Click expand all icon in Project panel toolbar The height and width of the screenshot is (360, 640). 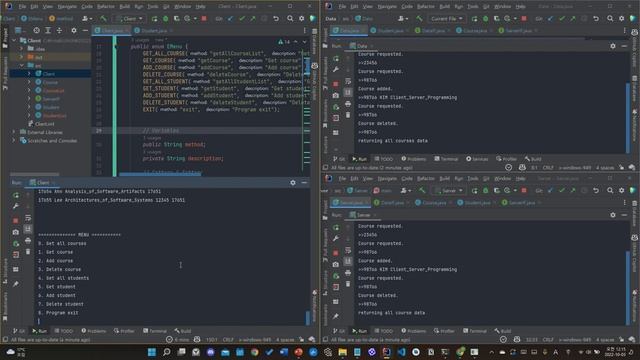tap(48, 30)
